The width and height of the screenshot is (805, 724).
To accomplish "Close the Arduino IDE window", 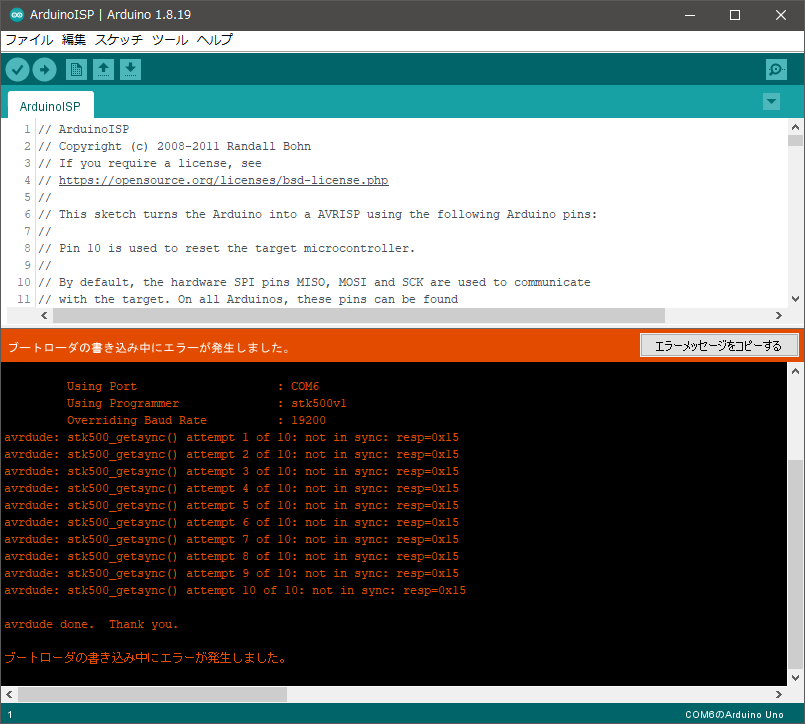I will 780,15.
